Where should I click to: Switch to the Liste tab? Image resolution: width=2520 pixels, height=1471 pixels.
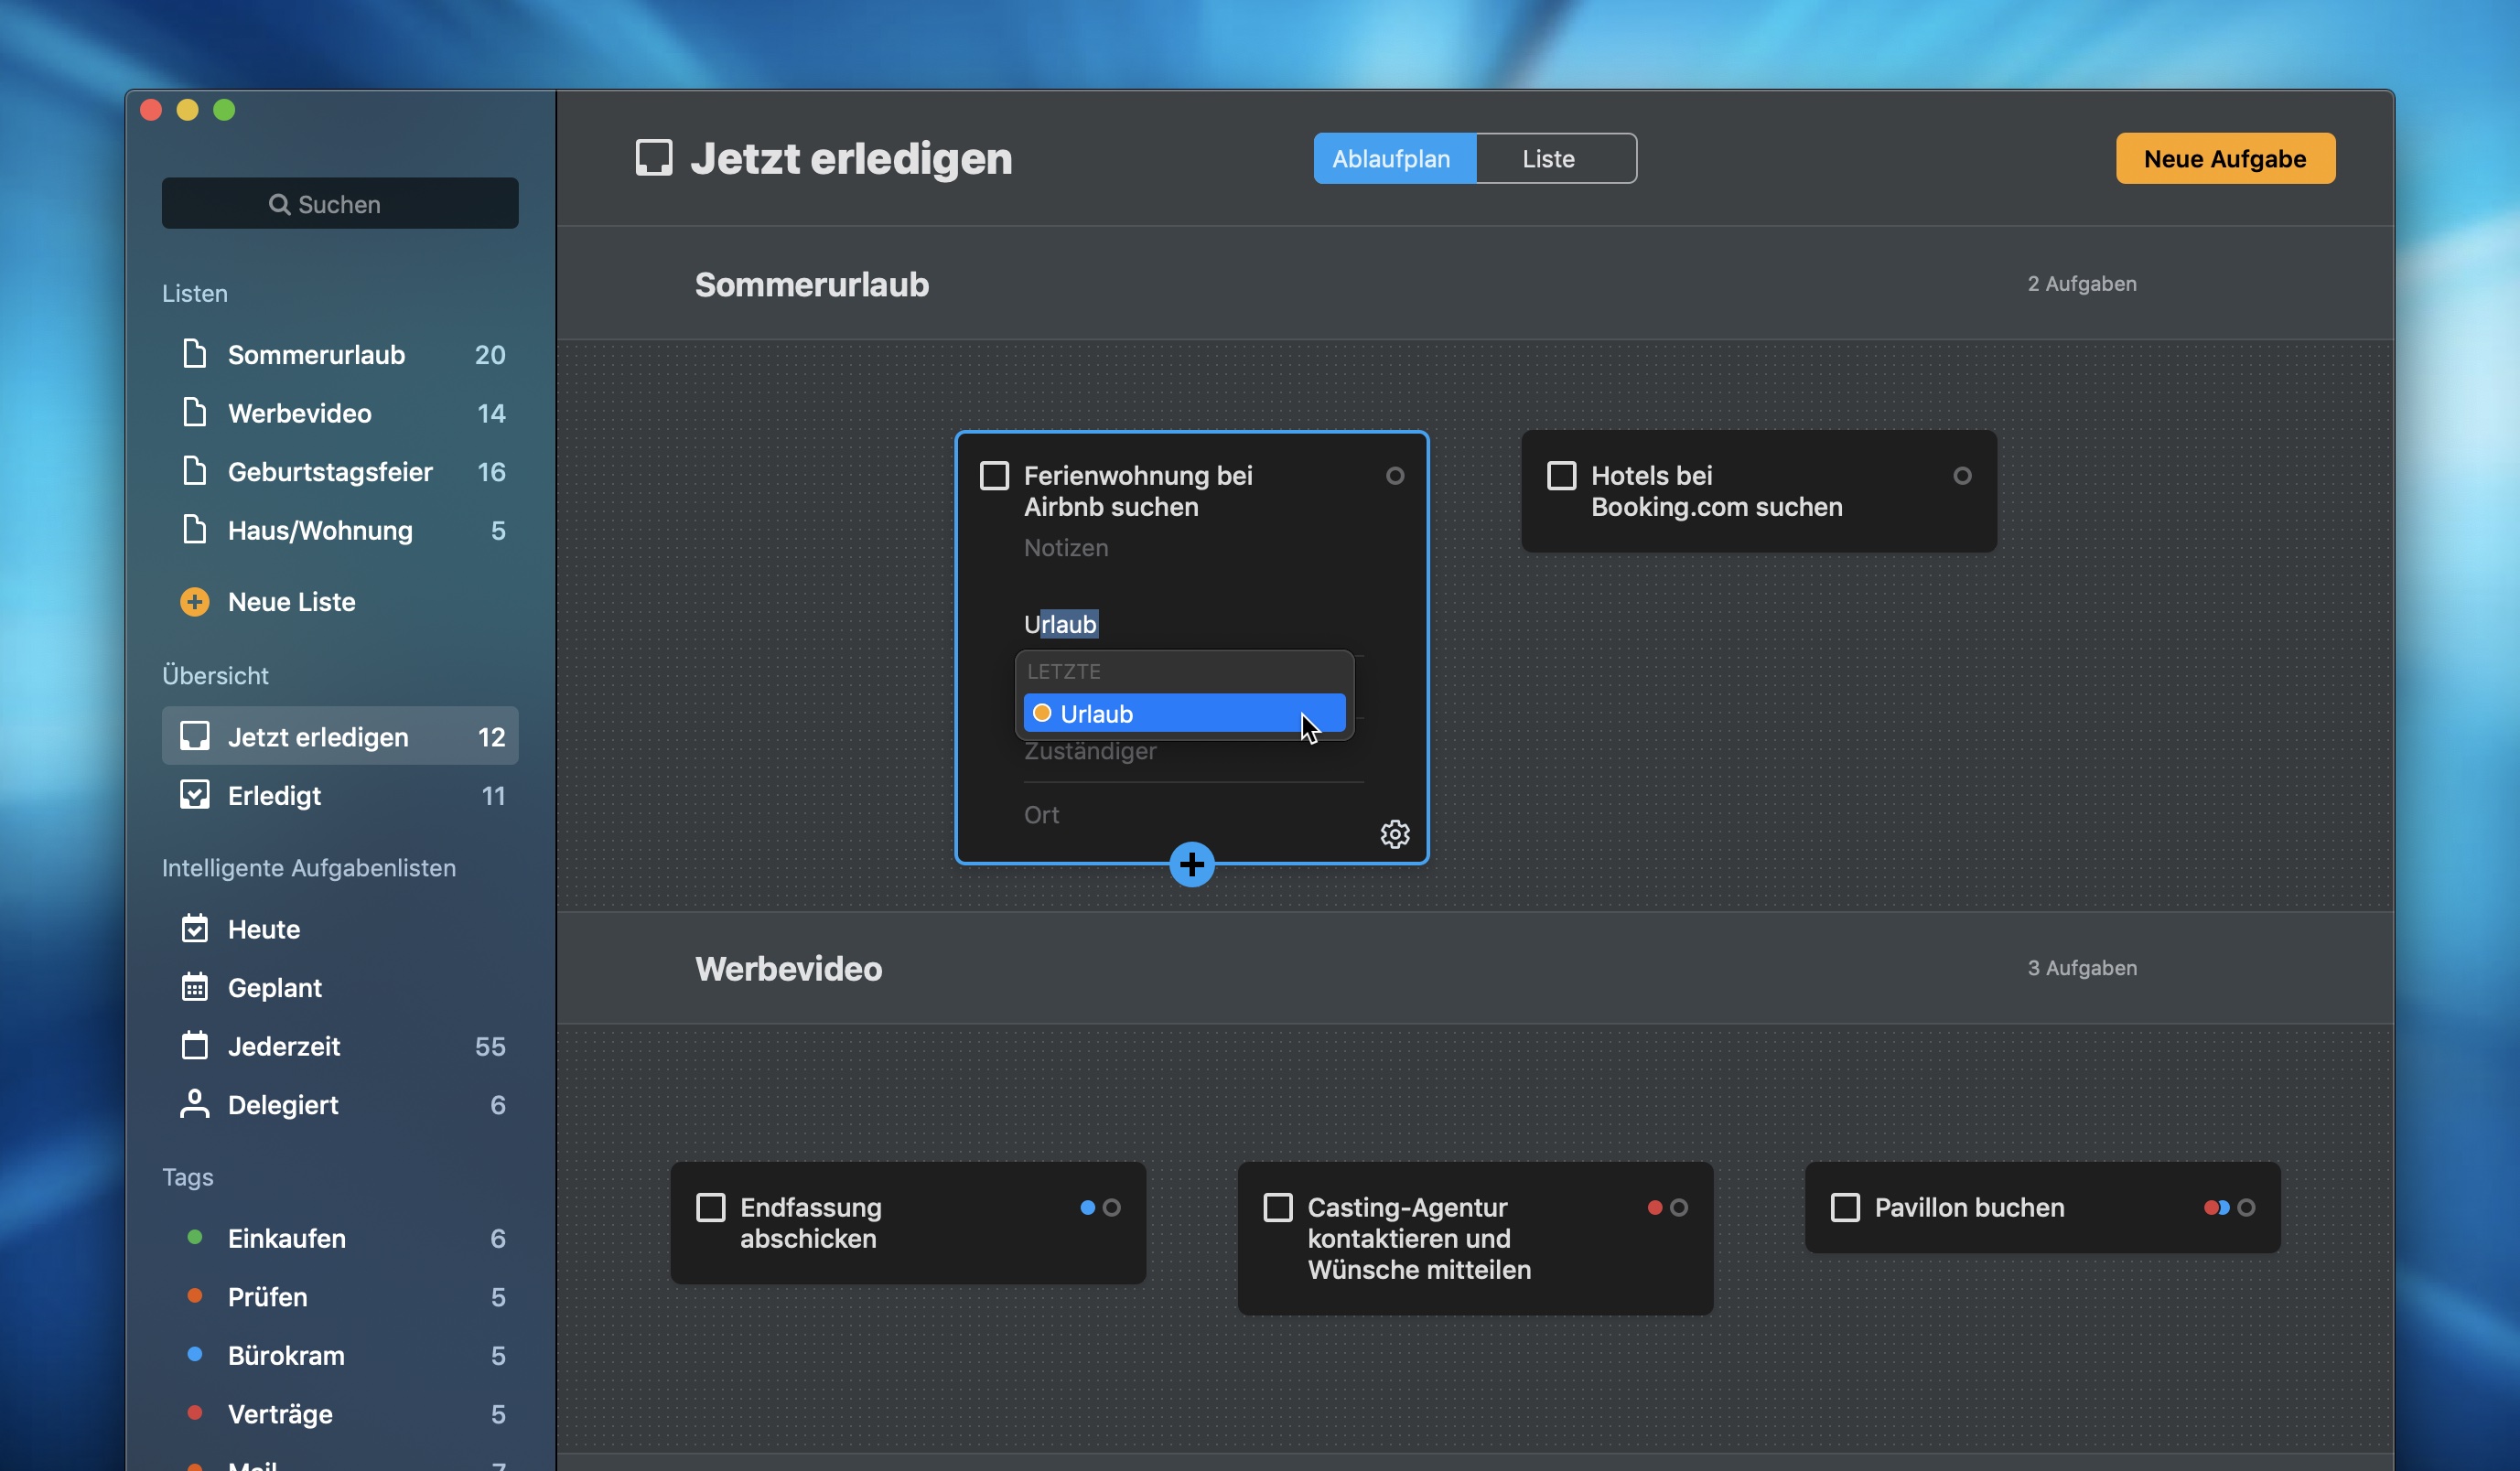[1548, 157]
